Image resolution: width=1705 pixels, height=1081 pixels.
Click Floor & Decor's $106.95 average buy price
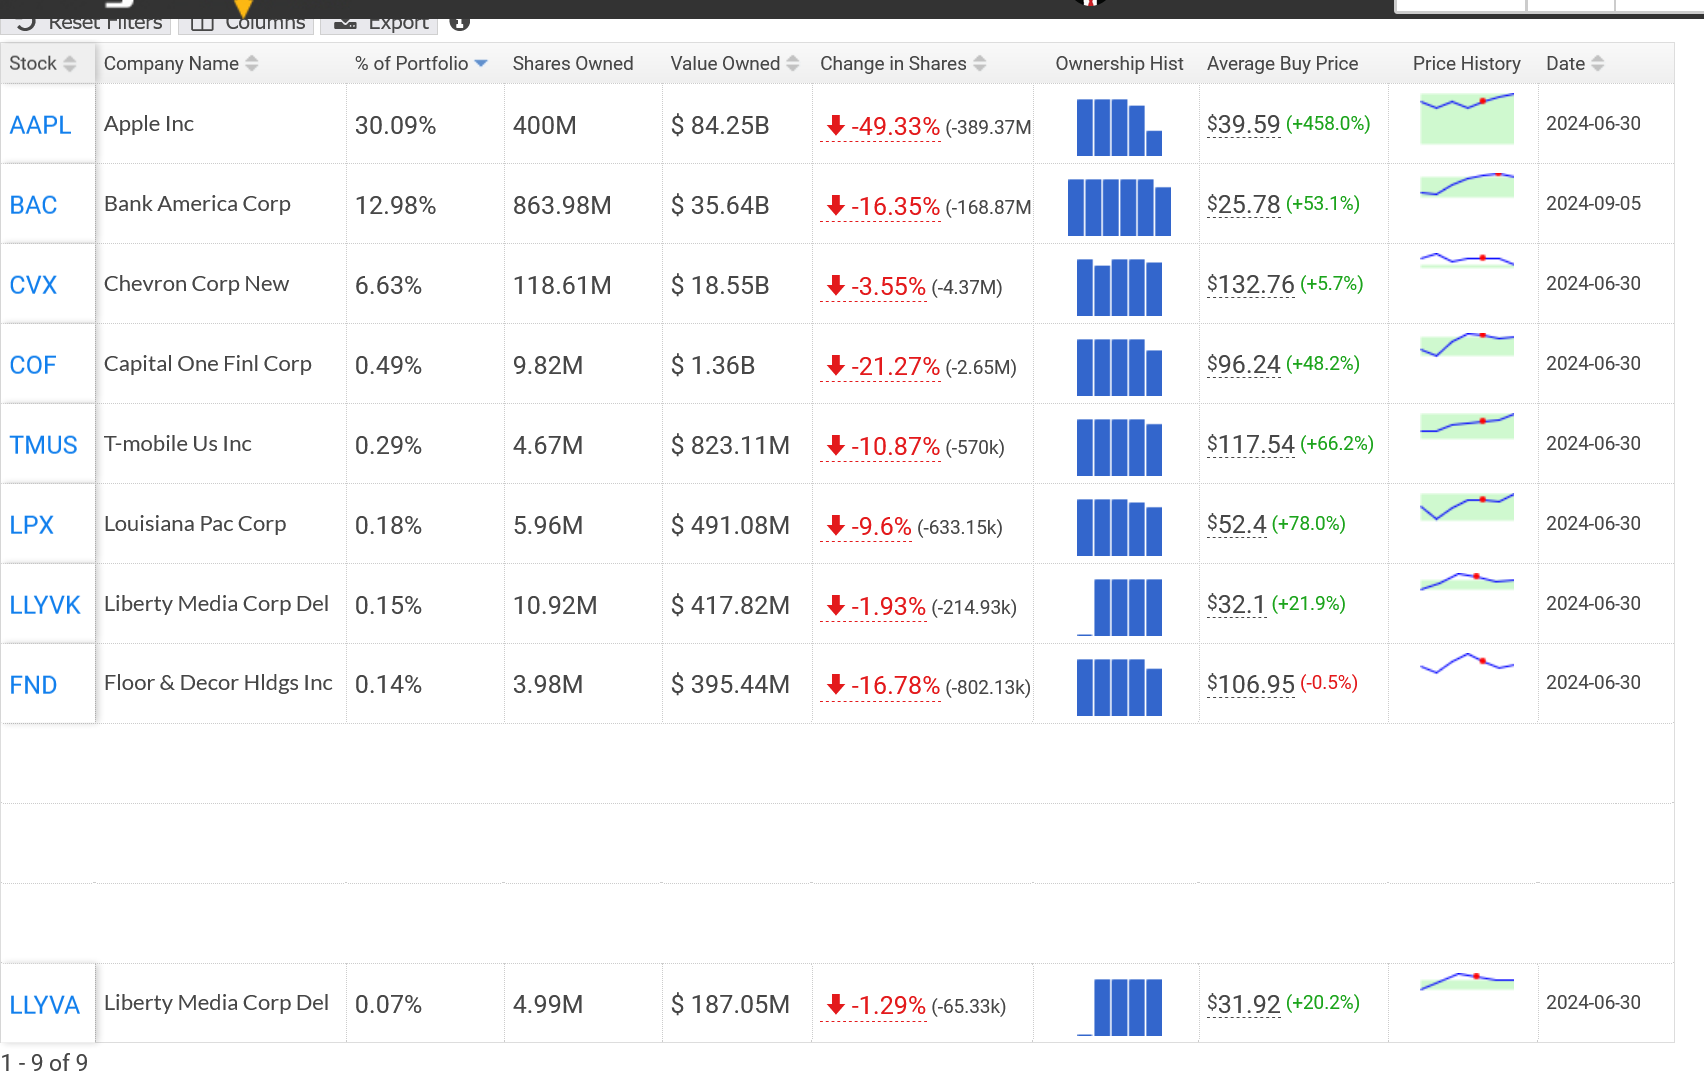pos(1251,685)
